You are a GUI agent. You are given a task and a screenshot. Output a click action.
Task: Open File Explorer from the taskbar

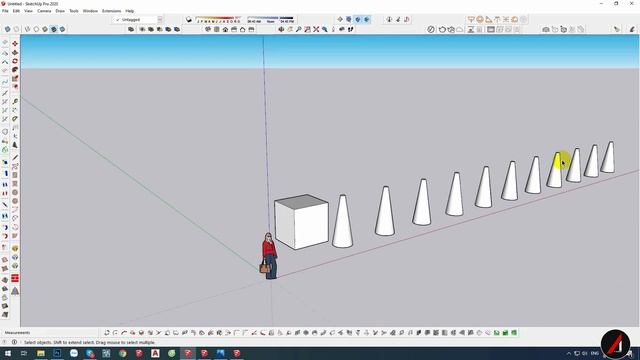41,353
